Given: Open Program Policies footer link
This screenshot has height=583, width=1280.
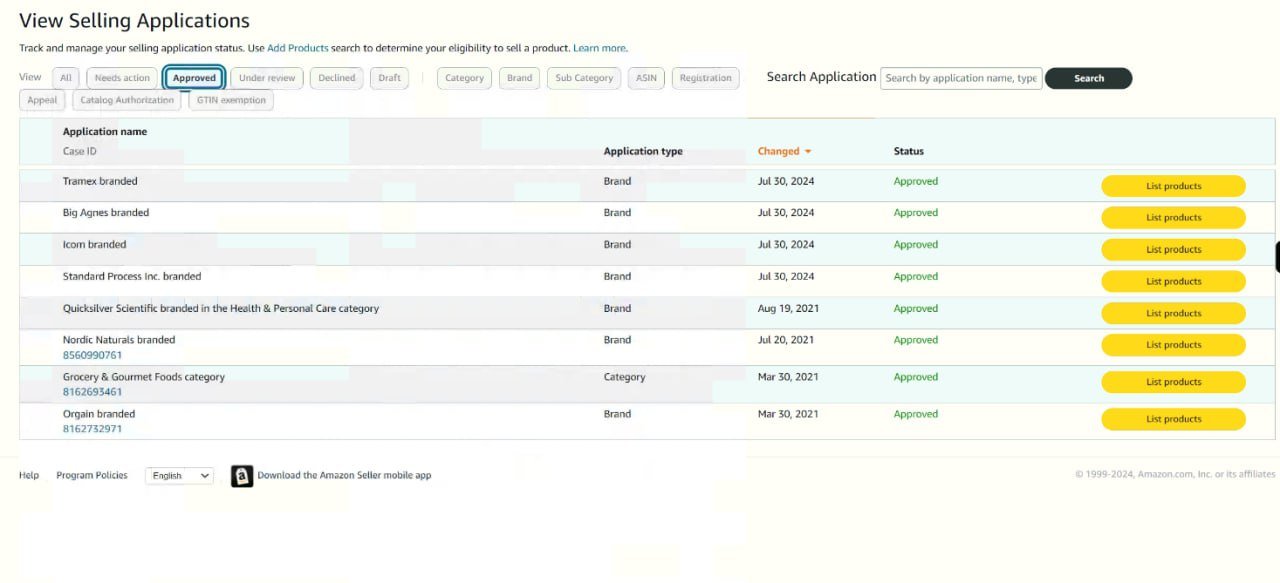Looking at the screenshot, I should click(x=92, y=475).
